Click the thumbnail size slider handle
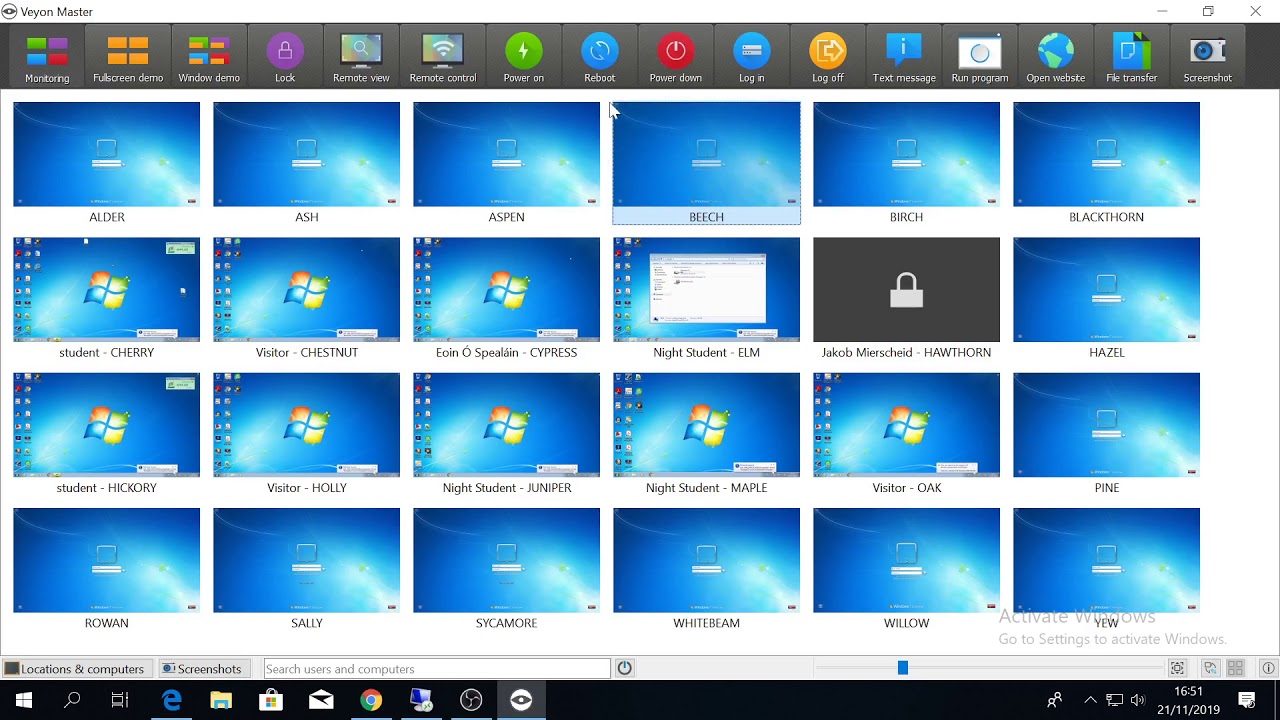Screen dimensions: 1280x720 tap(902, 668)
